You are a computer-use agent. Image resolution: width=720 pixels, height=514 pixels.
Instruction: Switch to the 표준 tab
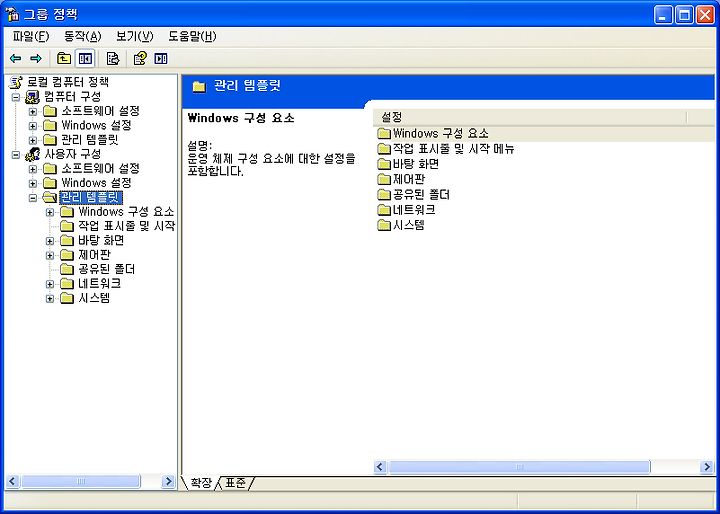(x=236, y=483)
